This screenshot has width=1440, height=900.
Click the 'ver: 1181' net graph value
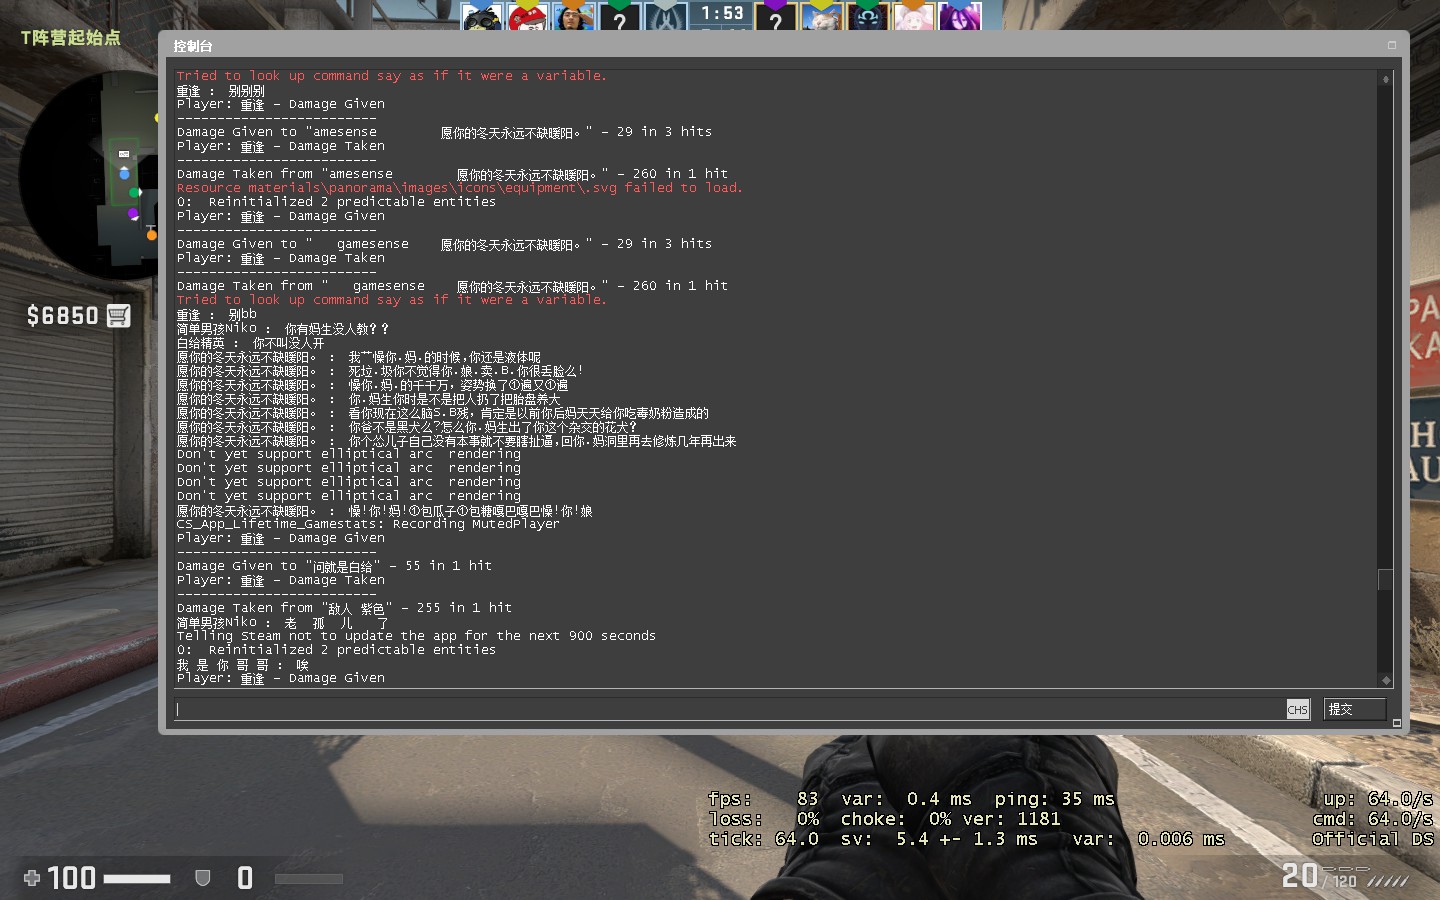pyautogui.click(x=1011, y=819)
